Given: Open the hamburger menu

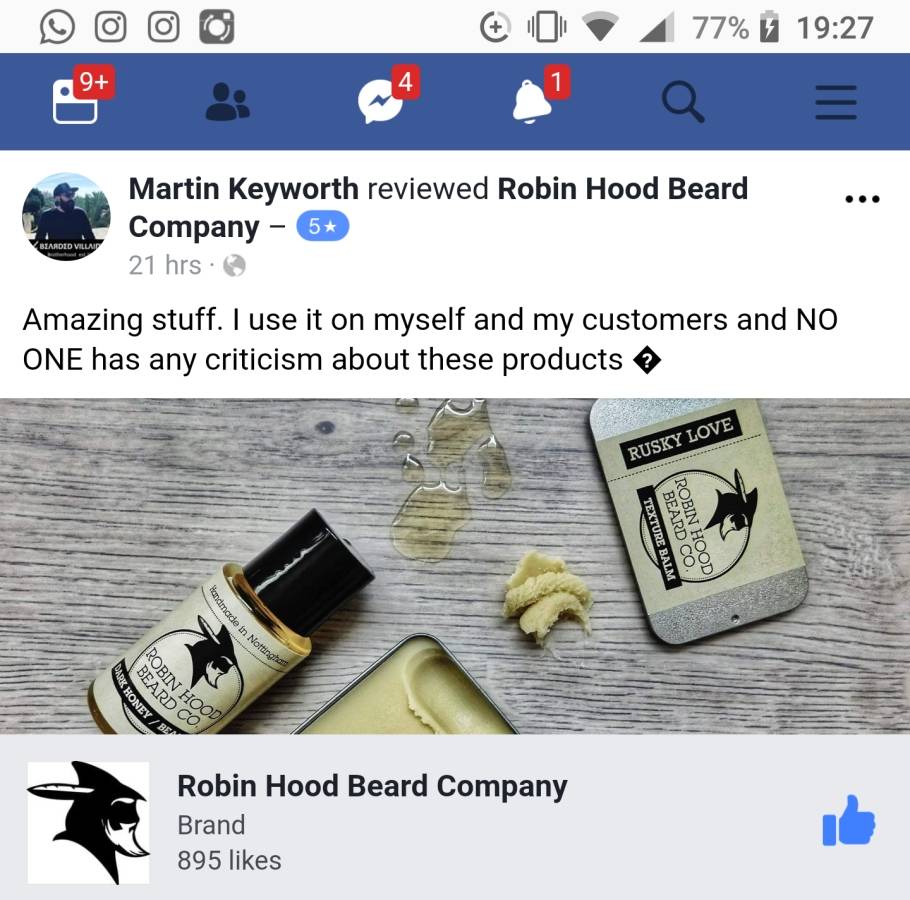Looking at the screenshot, I should [x=836, y=102].
